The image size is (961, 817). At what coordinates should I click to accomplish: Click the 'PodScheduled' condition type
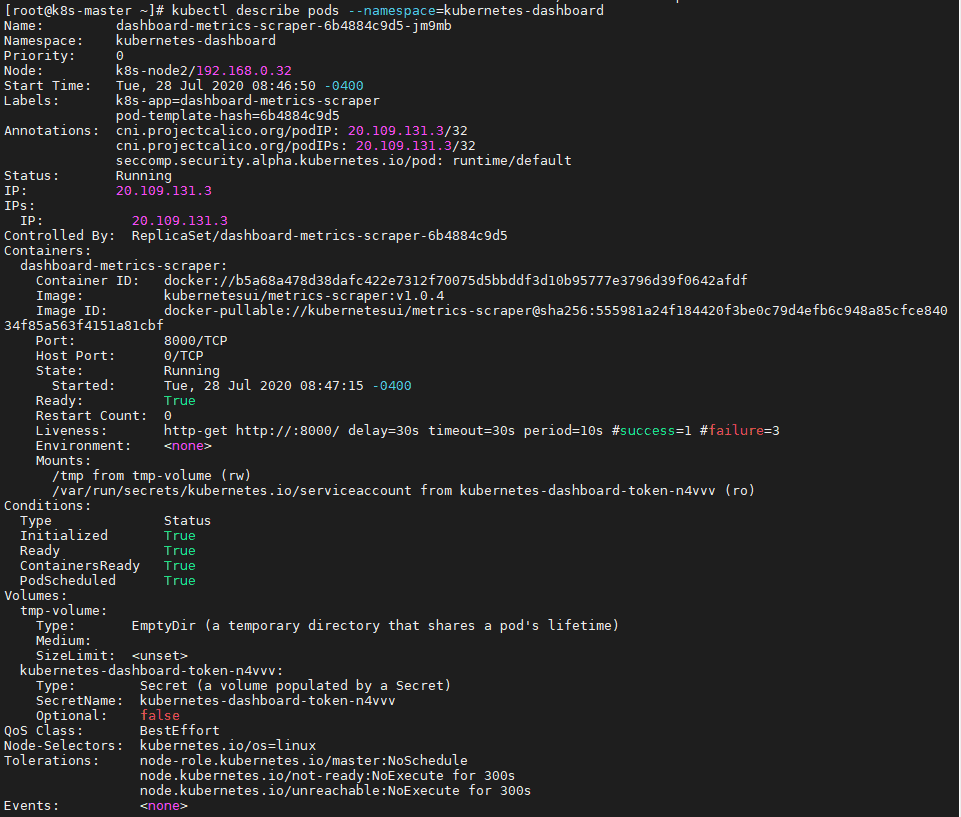click(67, 581)
